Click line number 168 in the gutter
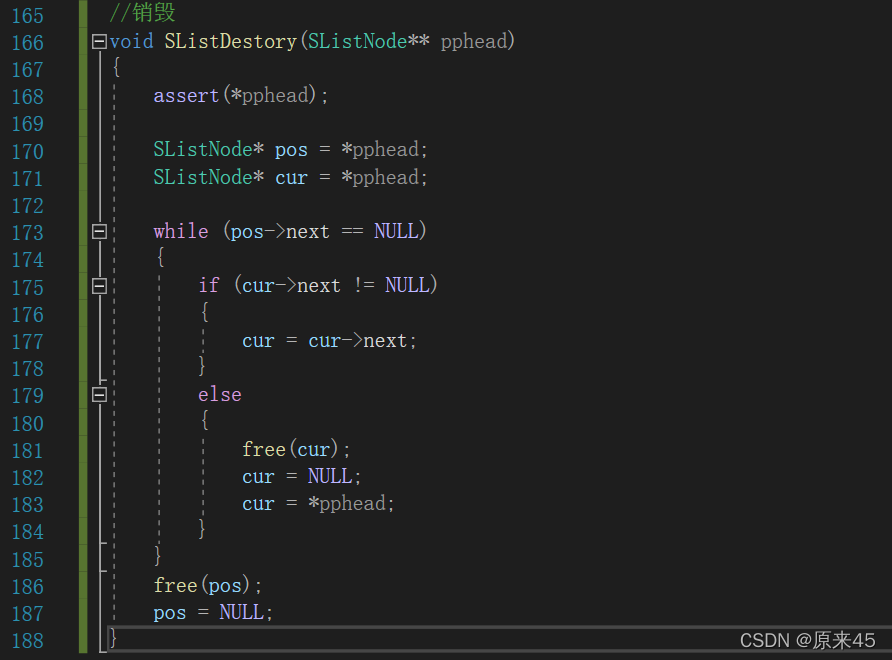This screenshot has width=892, height=660. click(x=28, y=96)
